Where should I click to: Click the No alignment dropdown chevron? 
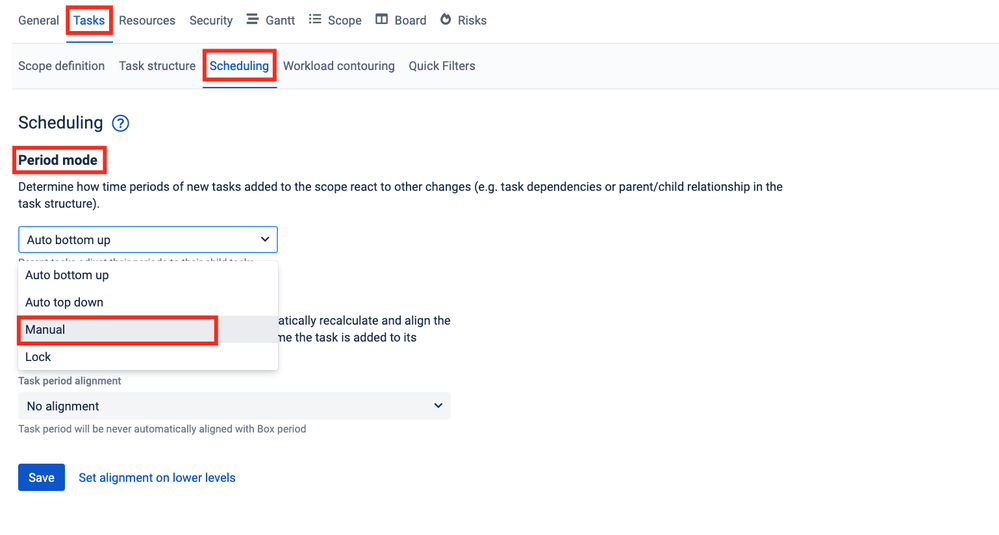coord(438,406)
